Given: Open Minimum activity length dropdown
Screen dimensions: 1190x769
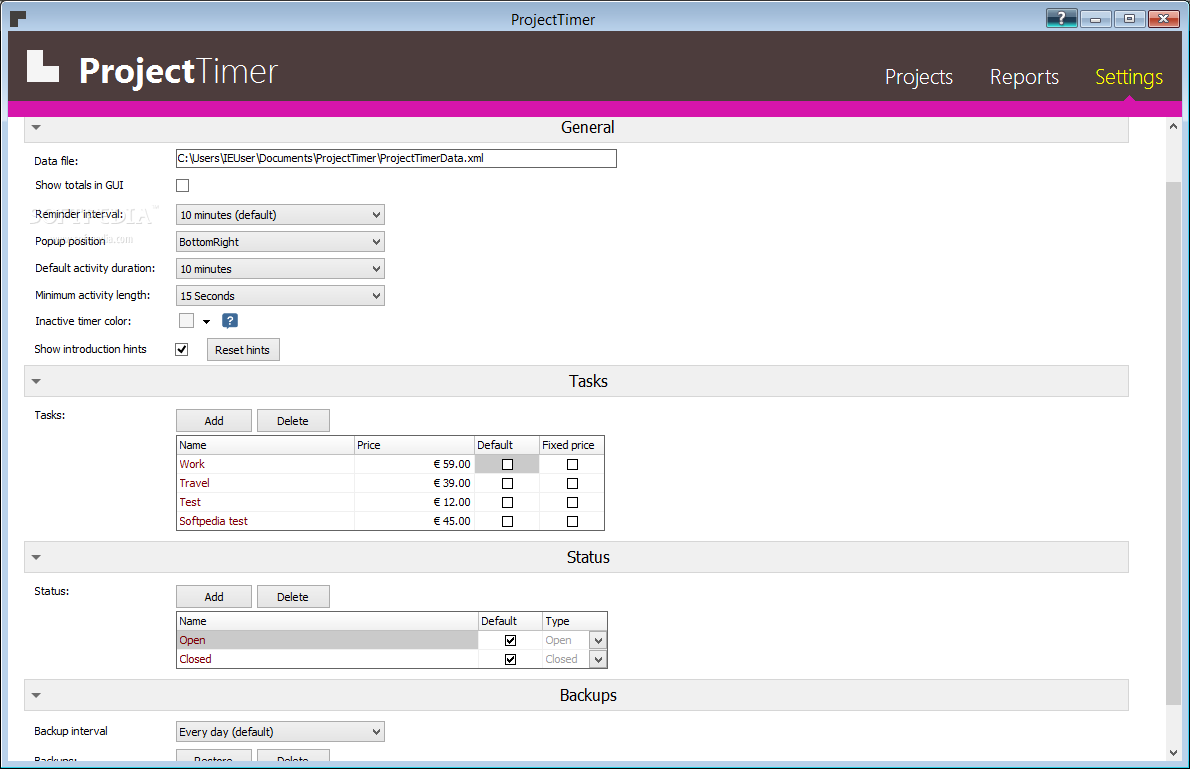Looking at the screenshot, I should tap(280, 295).
